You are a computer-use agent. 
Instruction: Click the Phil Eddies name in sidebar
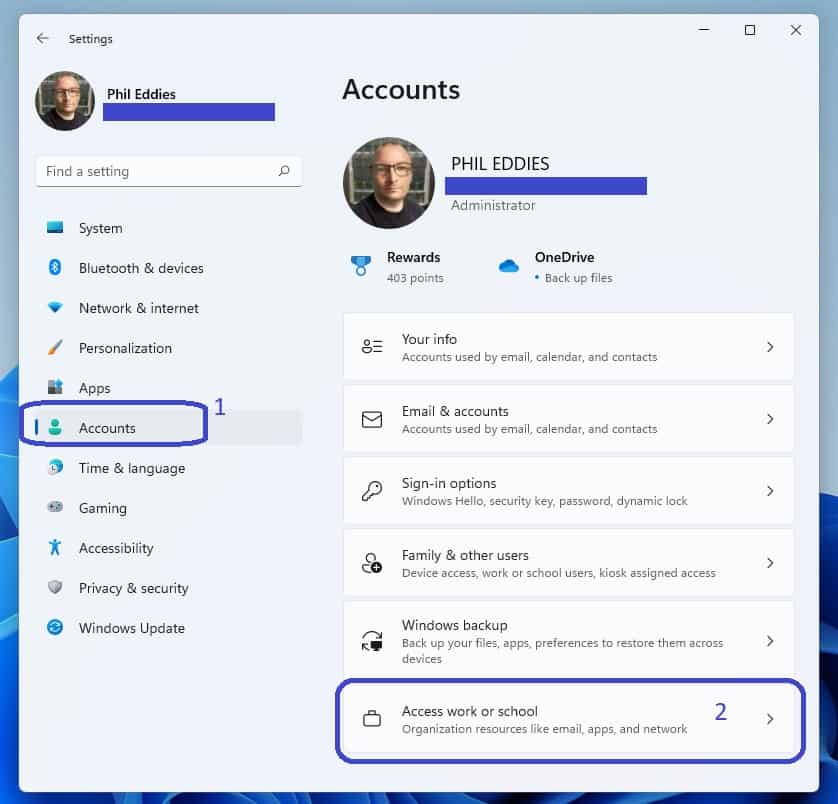point(141,94)
